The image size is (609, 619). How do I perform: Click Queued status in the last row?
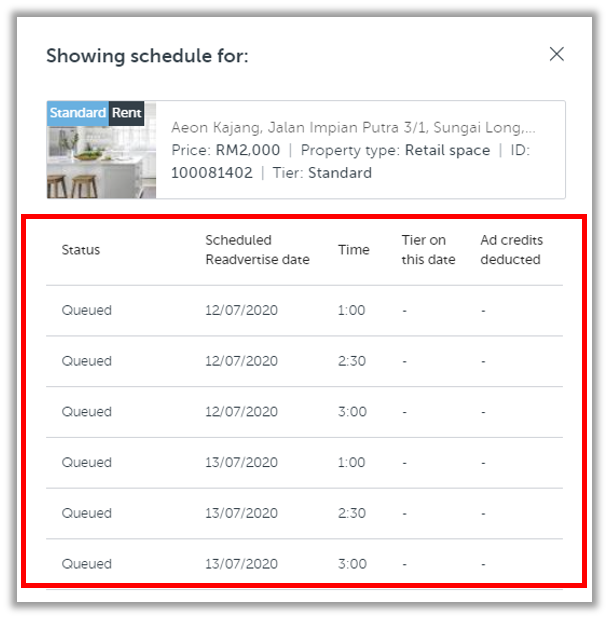point(87,564)
